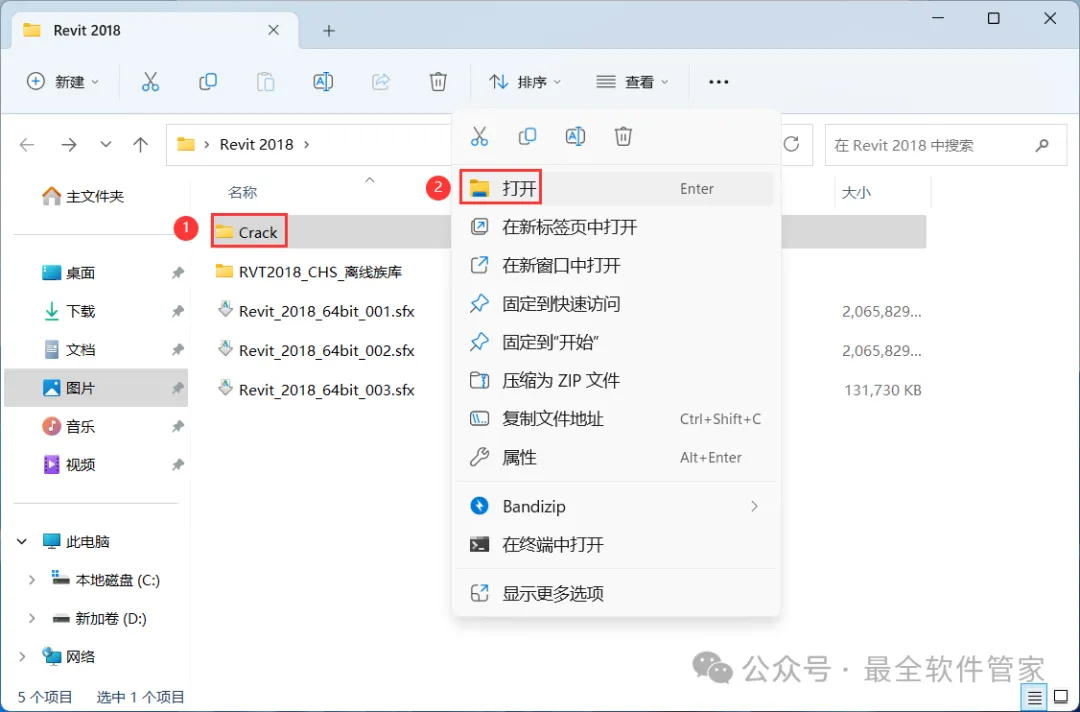Click the Cut icon in the context menu

479,136
